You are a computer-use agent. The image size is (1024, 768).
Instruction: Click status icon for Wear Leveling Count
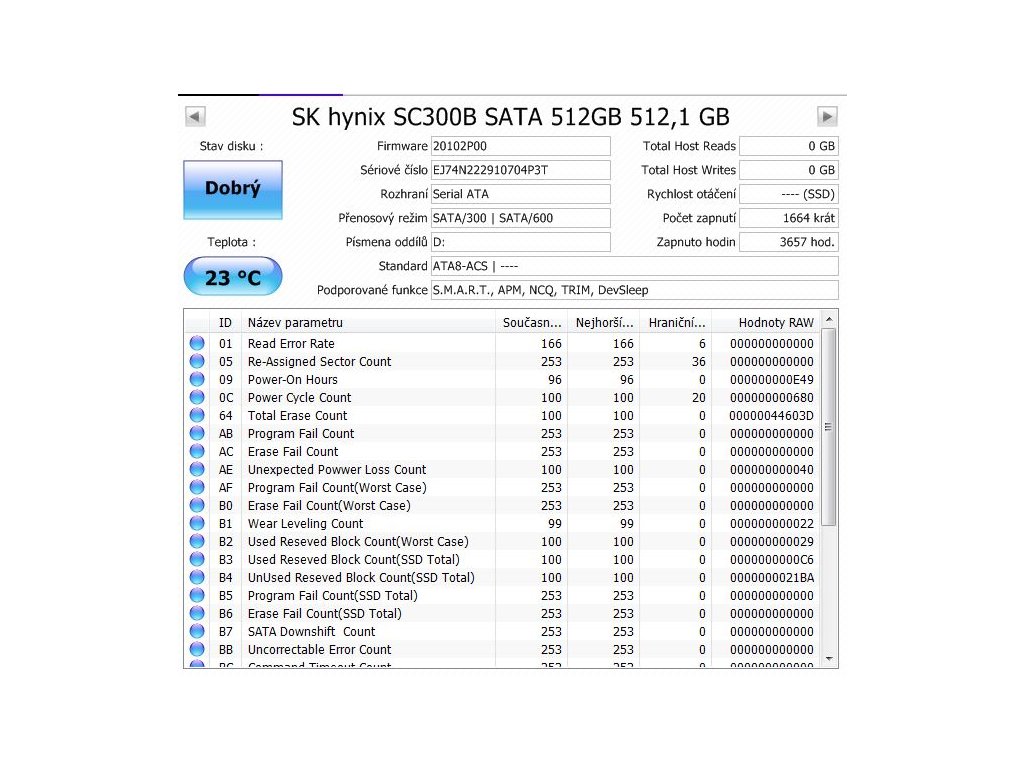(x=197, y=523)
